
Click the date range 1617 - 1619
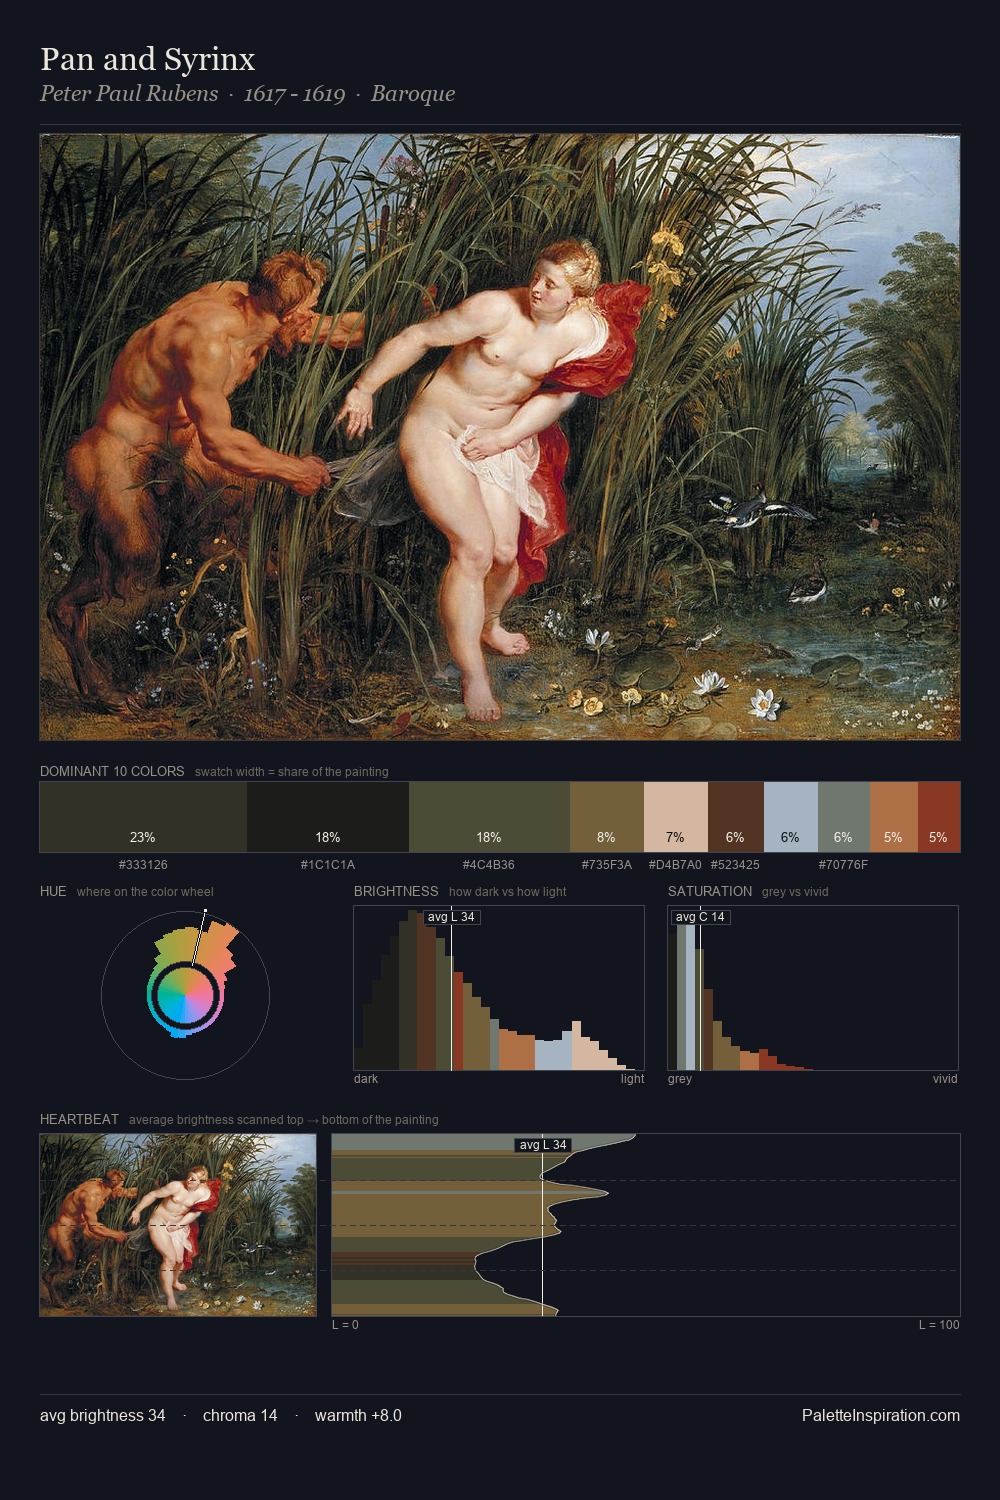pos(294,94)
